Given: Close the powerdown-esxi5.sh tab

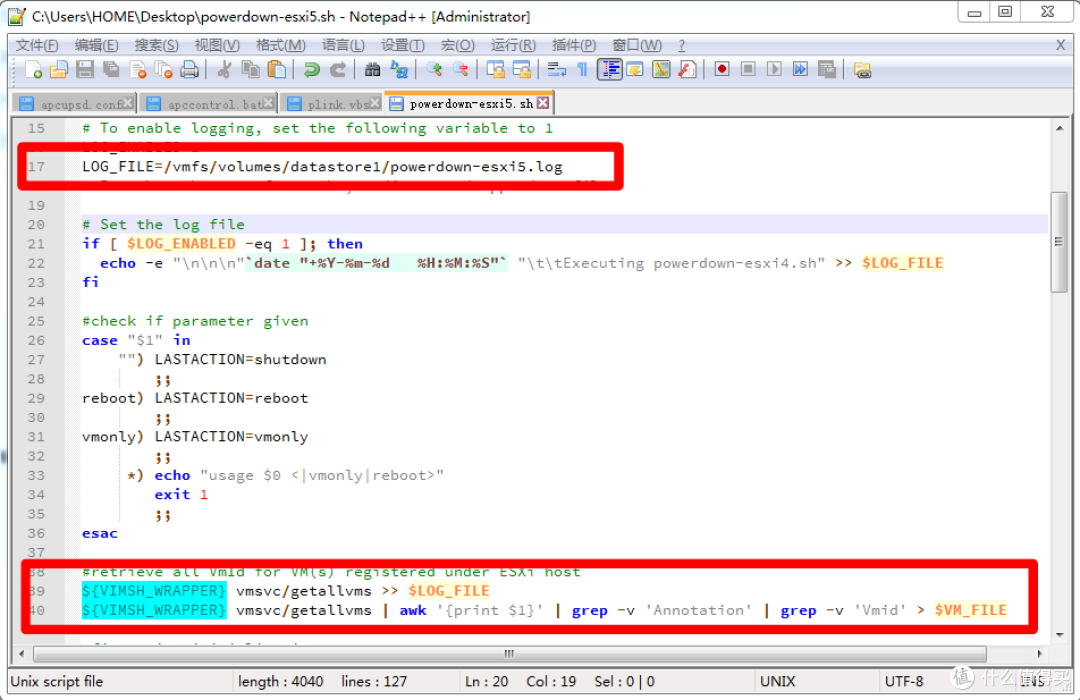Looking at the screenshot, I should pyautogui.click(x=543, y=103).
